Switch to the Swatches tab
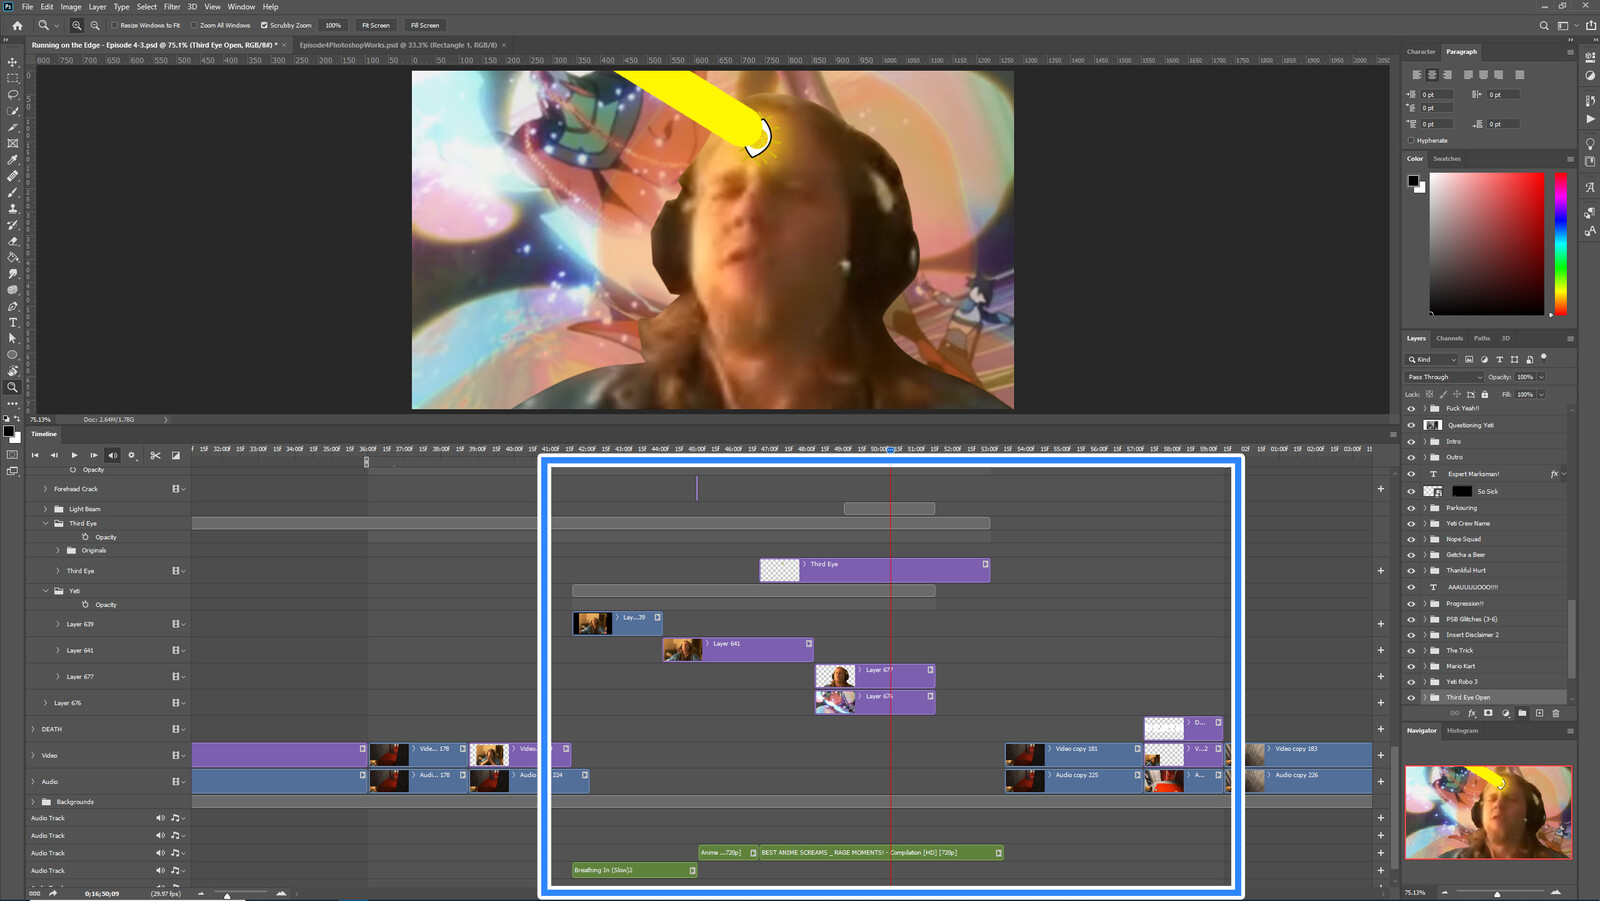The height and width of the screenshot is (901, 1600). [1446, 158]
